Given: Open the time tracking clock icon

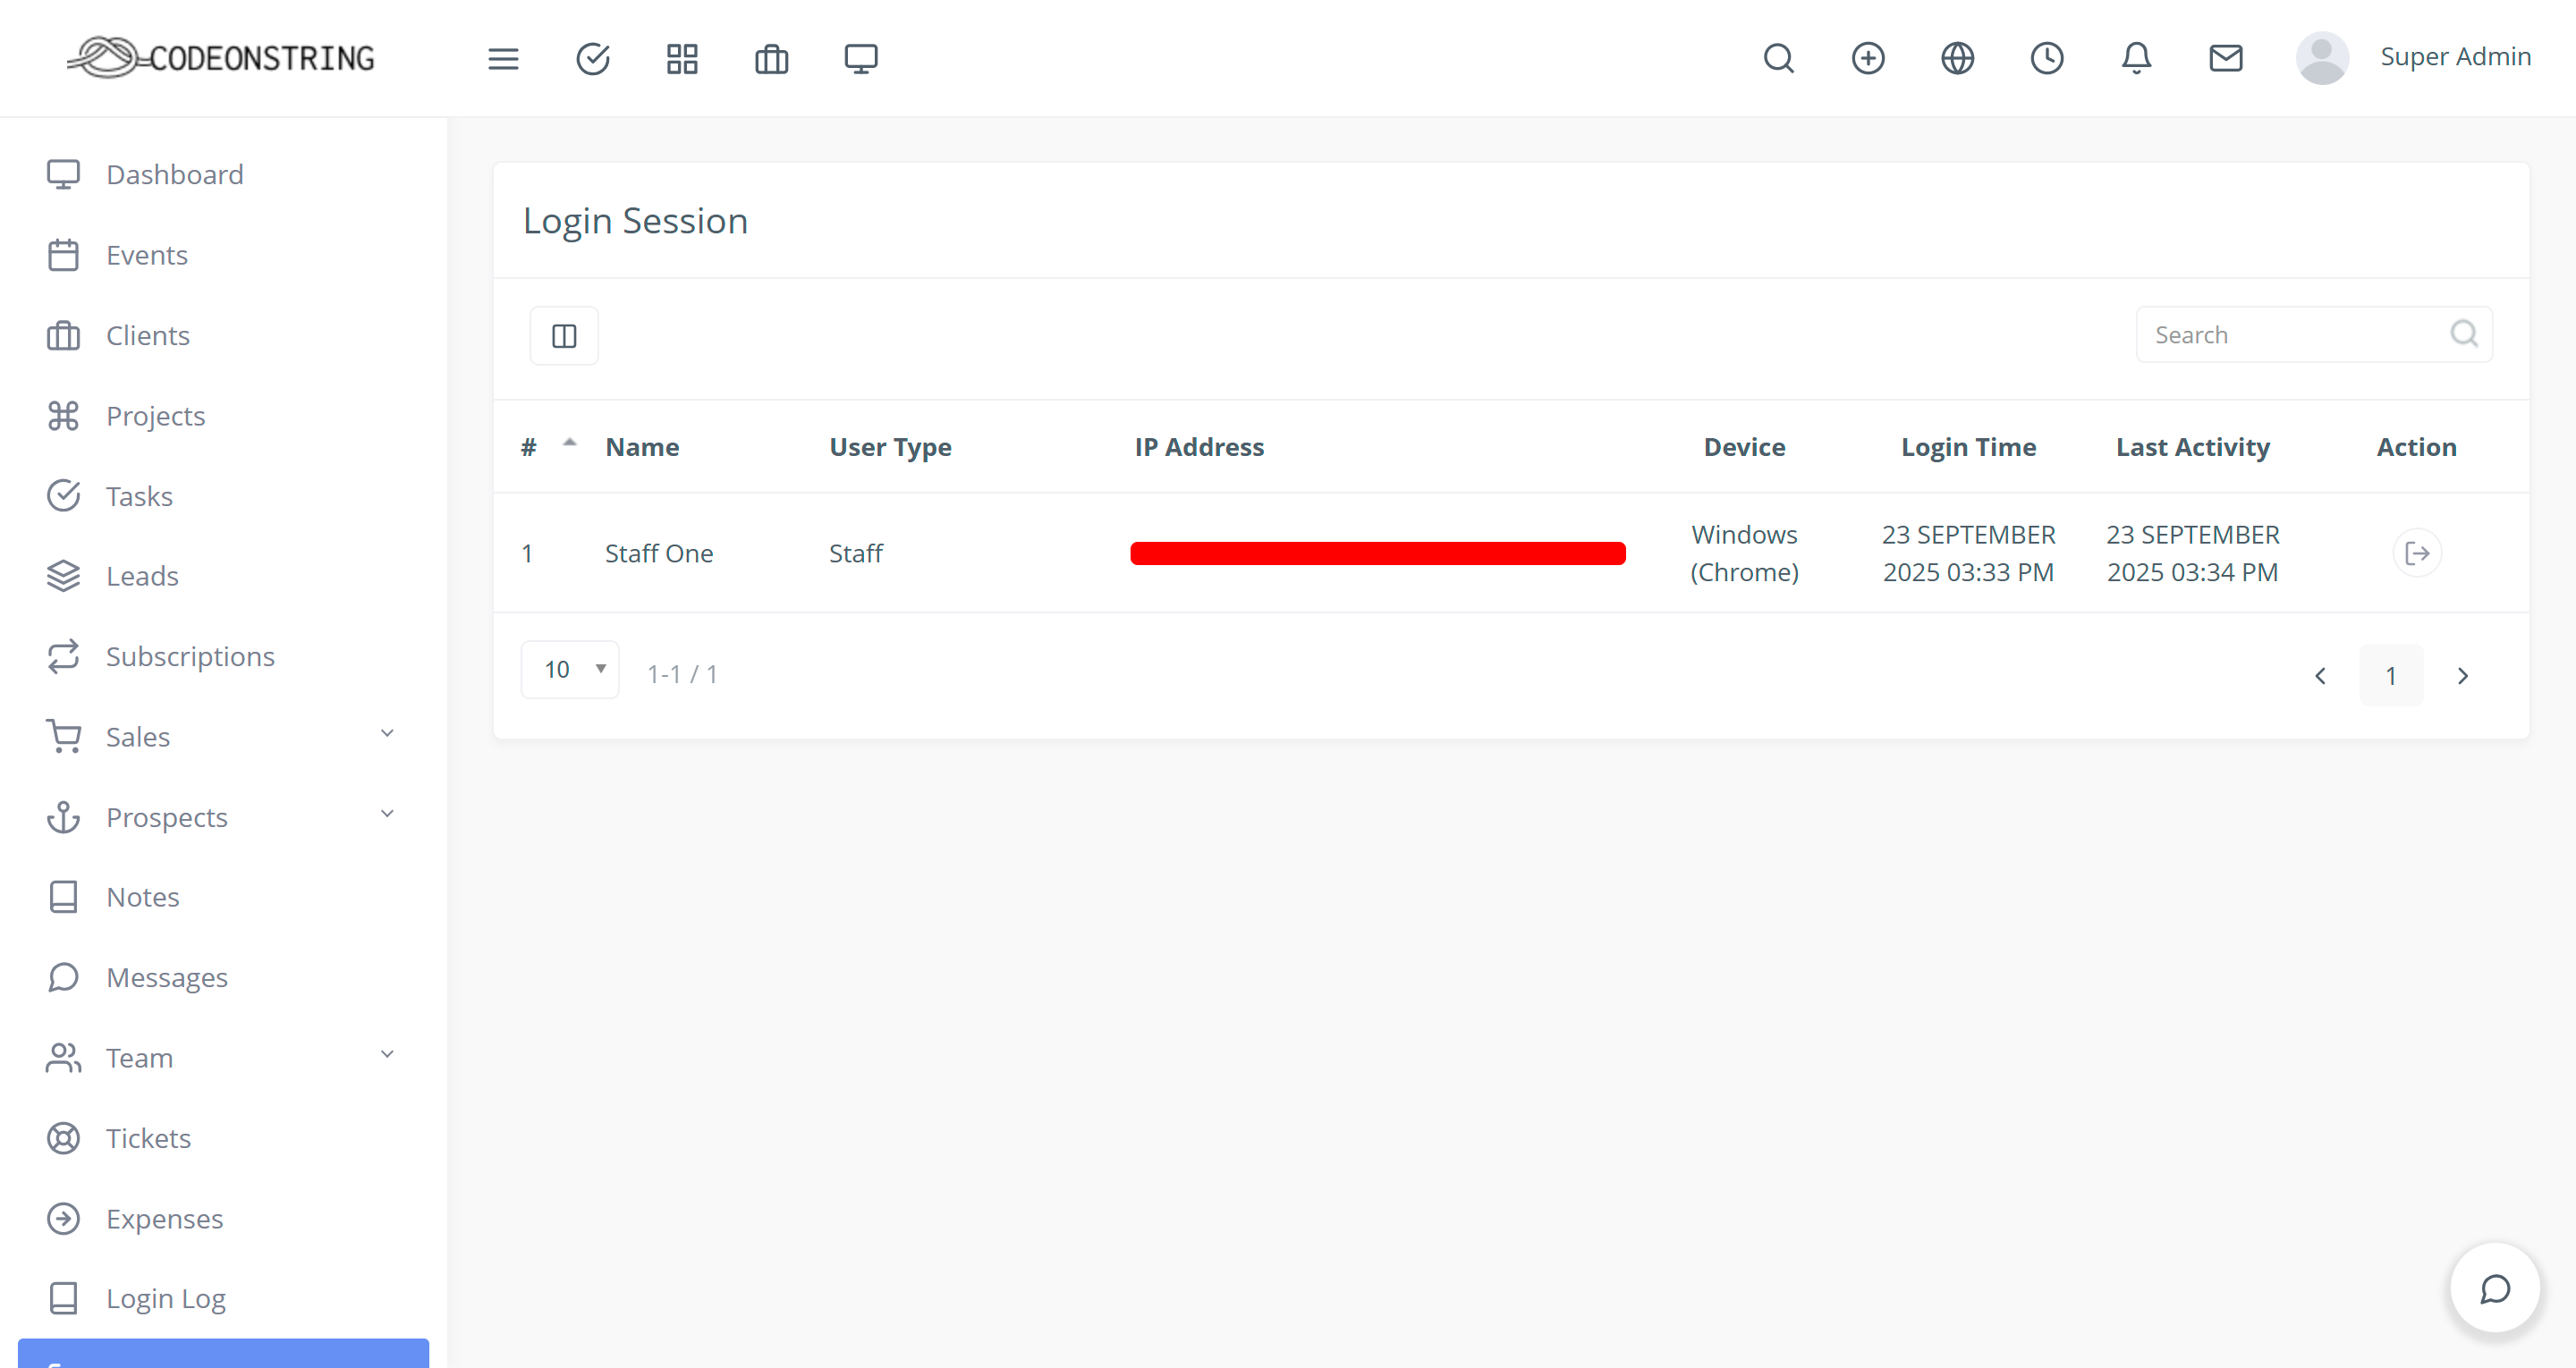Looking at the screenshot, I should coord(2046,58).
